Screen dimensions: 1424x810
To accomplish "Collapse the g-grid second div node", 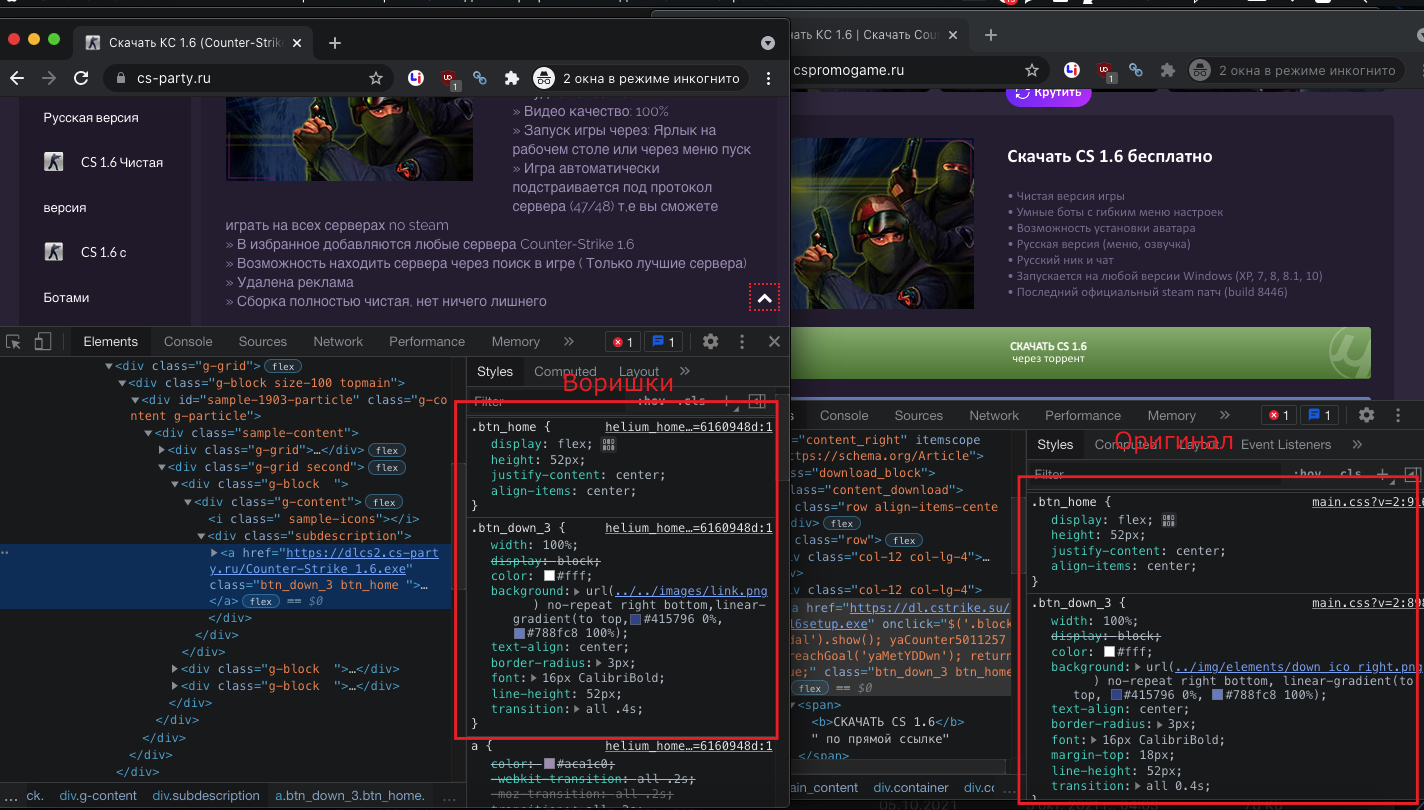I will click(162, 468).
